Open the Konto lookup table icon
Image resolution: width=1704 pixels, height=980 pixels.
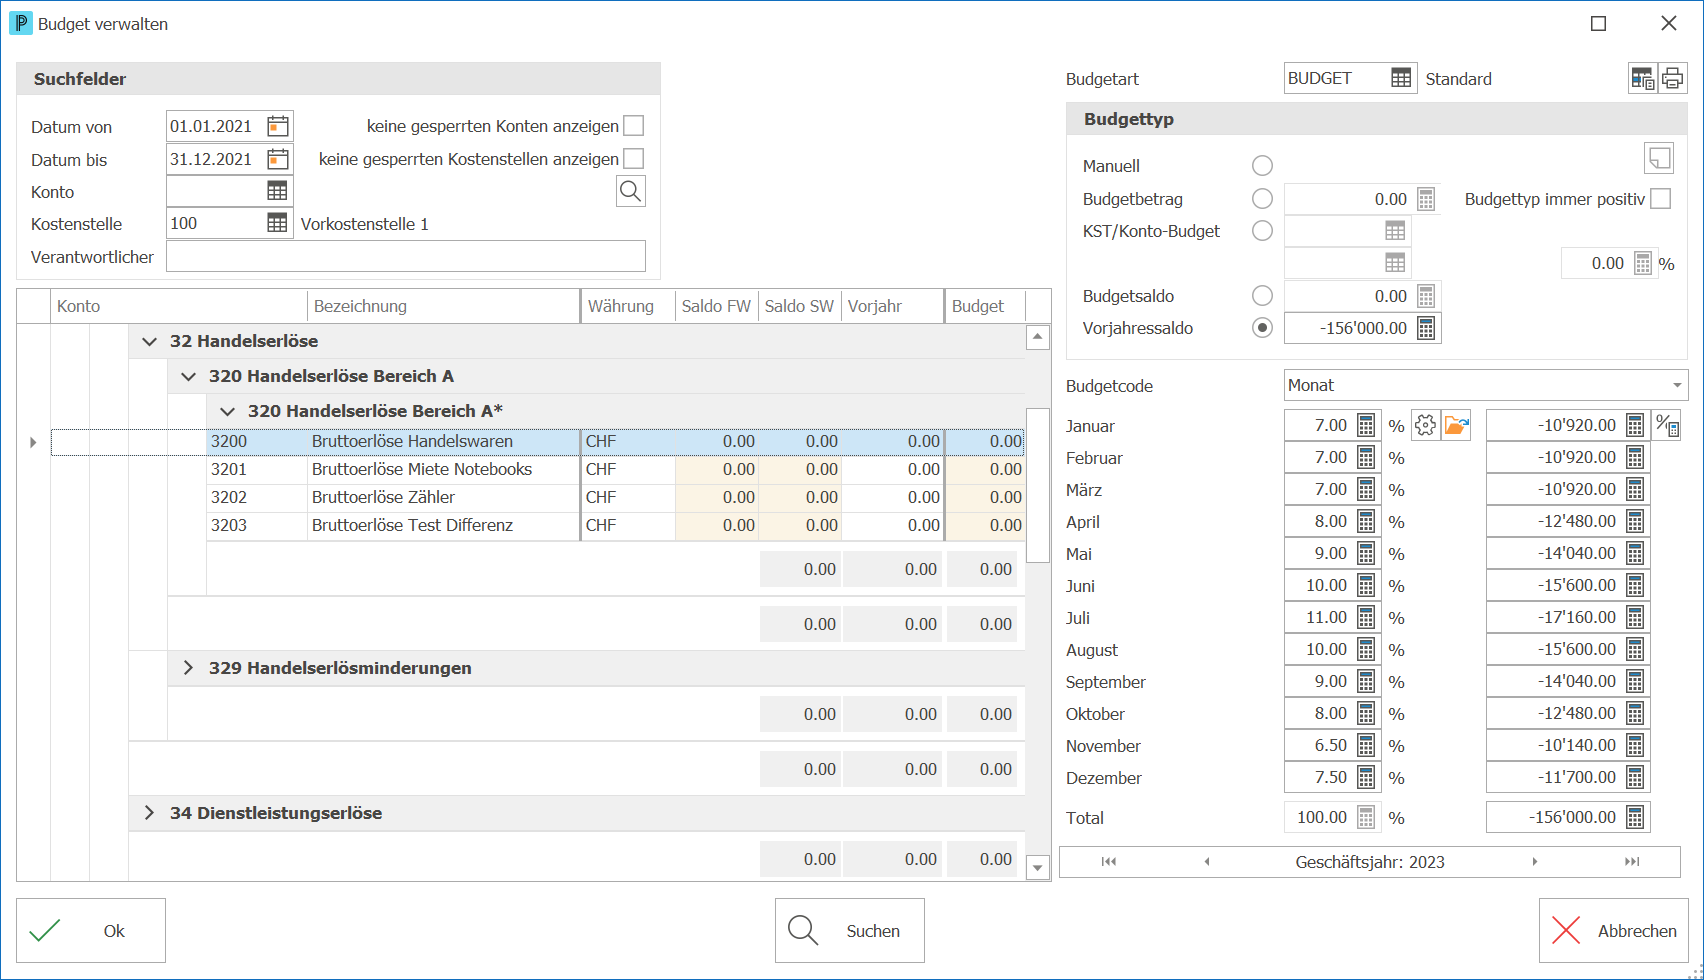277,191
